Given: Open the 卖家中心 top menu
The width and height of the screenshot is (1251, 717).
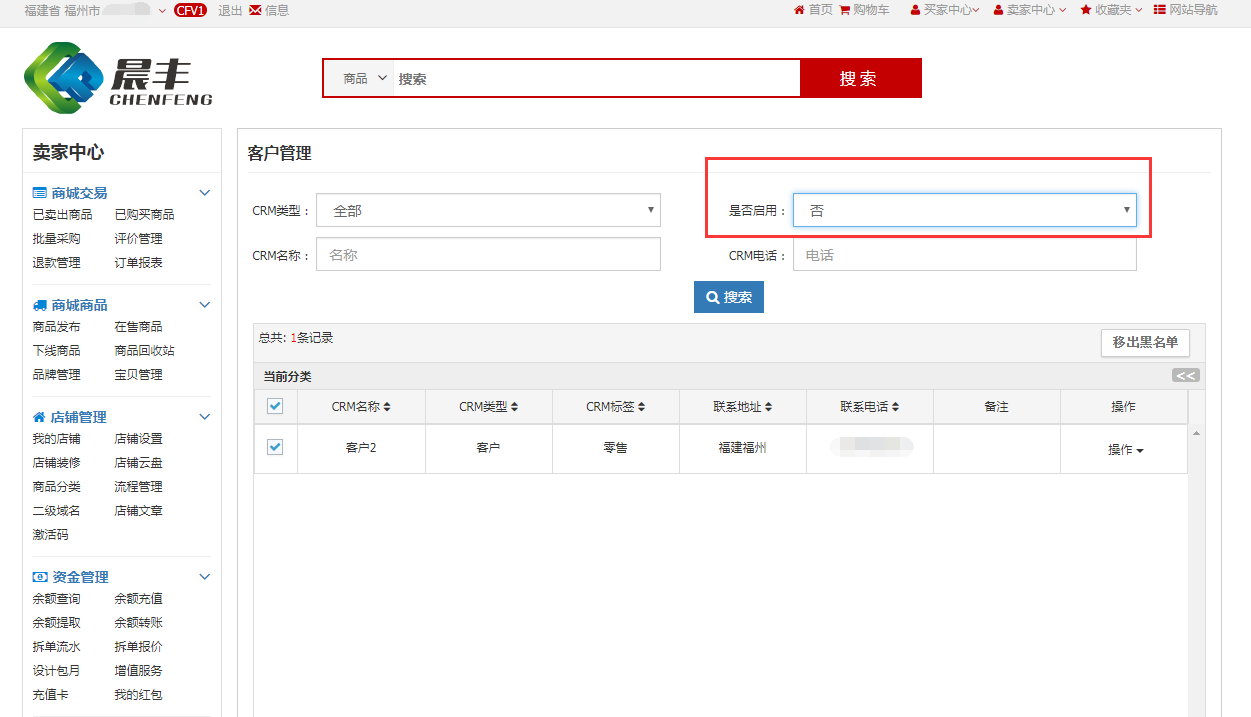Looking at the screenshot, I should pyautogui.click(x=1030, y=10).
